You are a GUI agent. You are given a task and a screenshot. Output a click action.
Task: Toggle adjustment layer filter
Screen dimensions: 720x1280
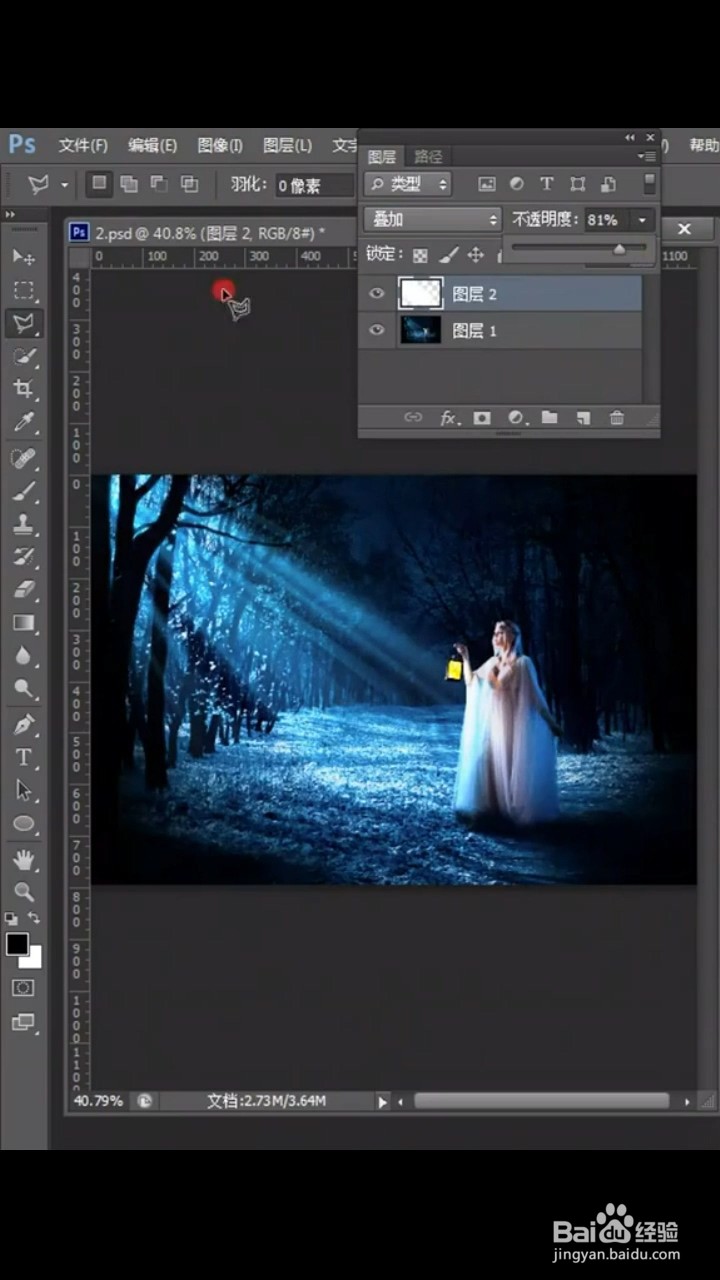(517, 184)
